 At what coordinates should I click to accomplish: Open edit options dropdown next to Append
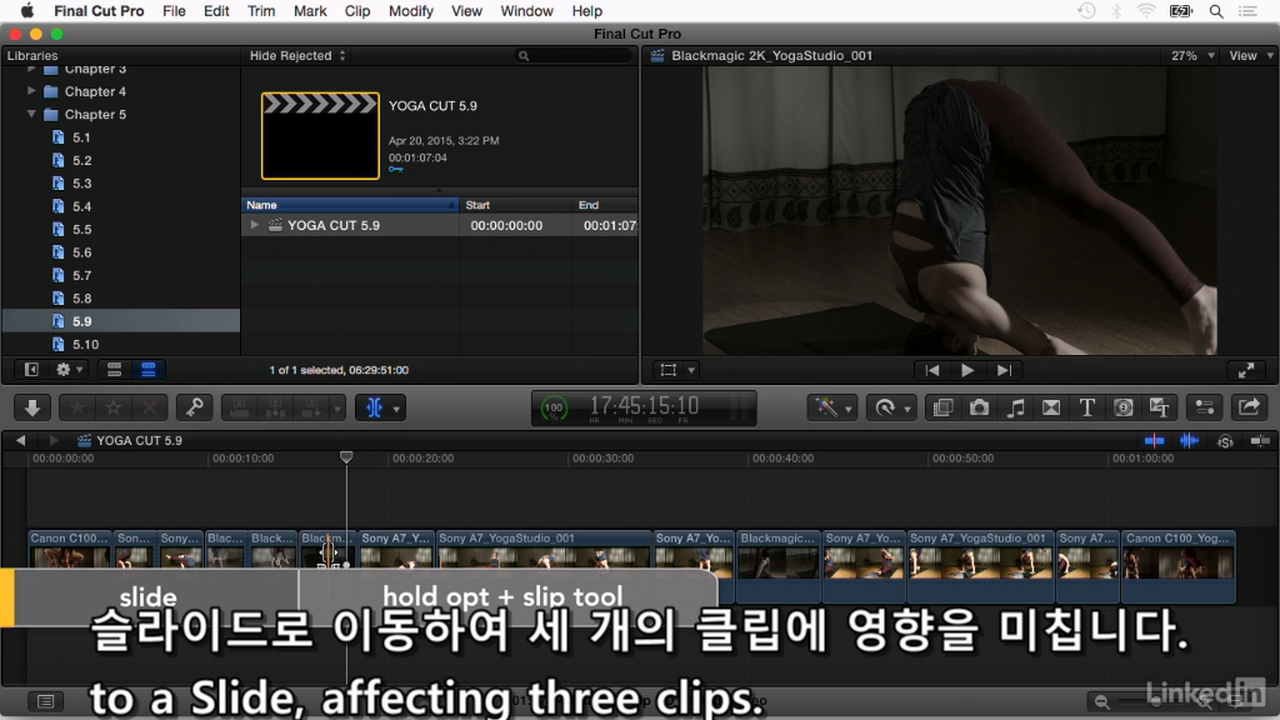pyautogui.click(x=337, y=409)
